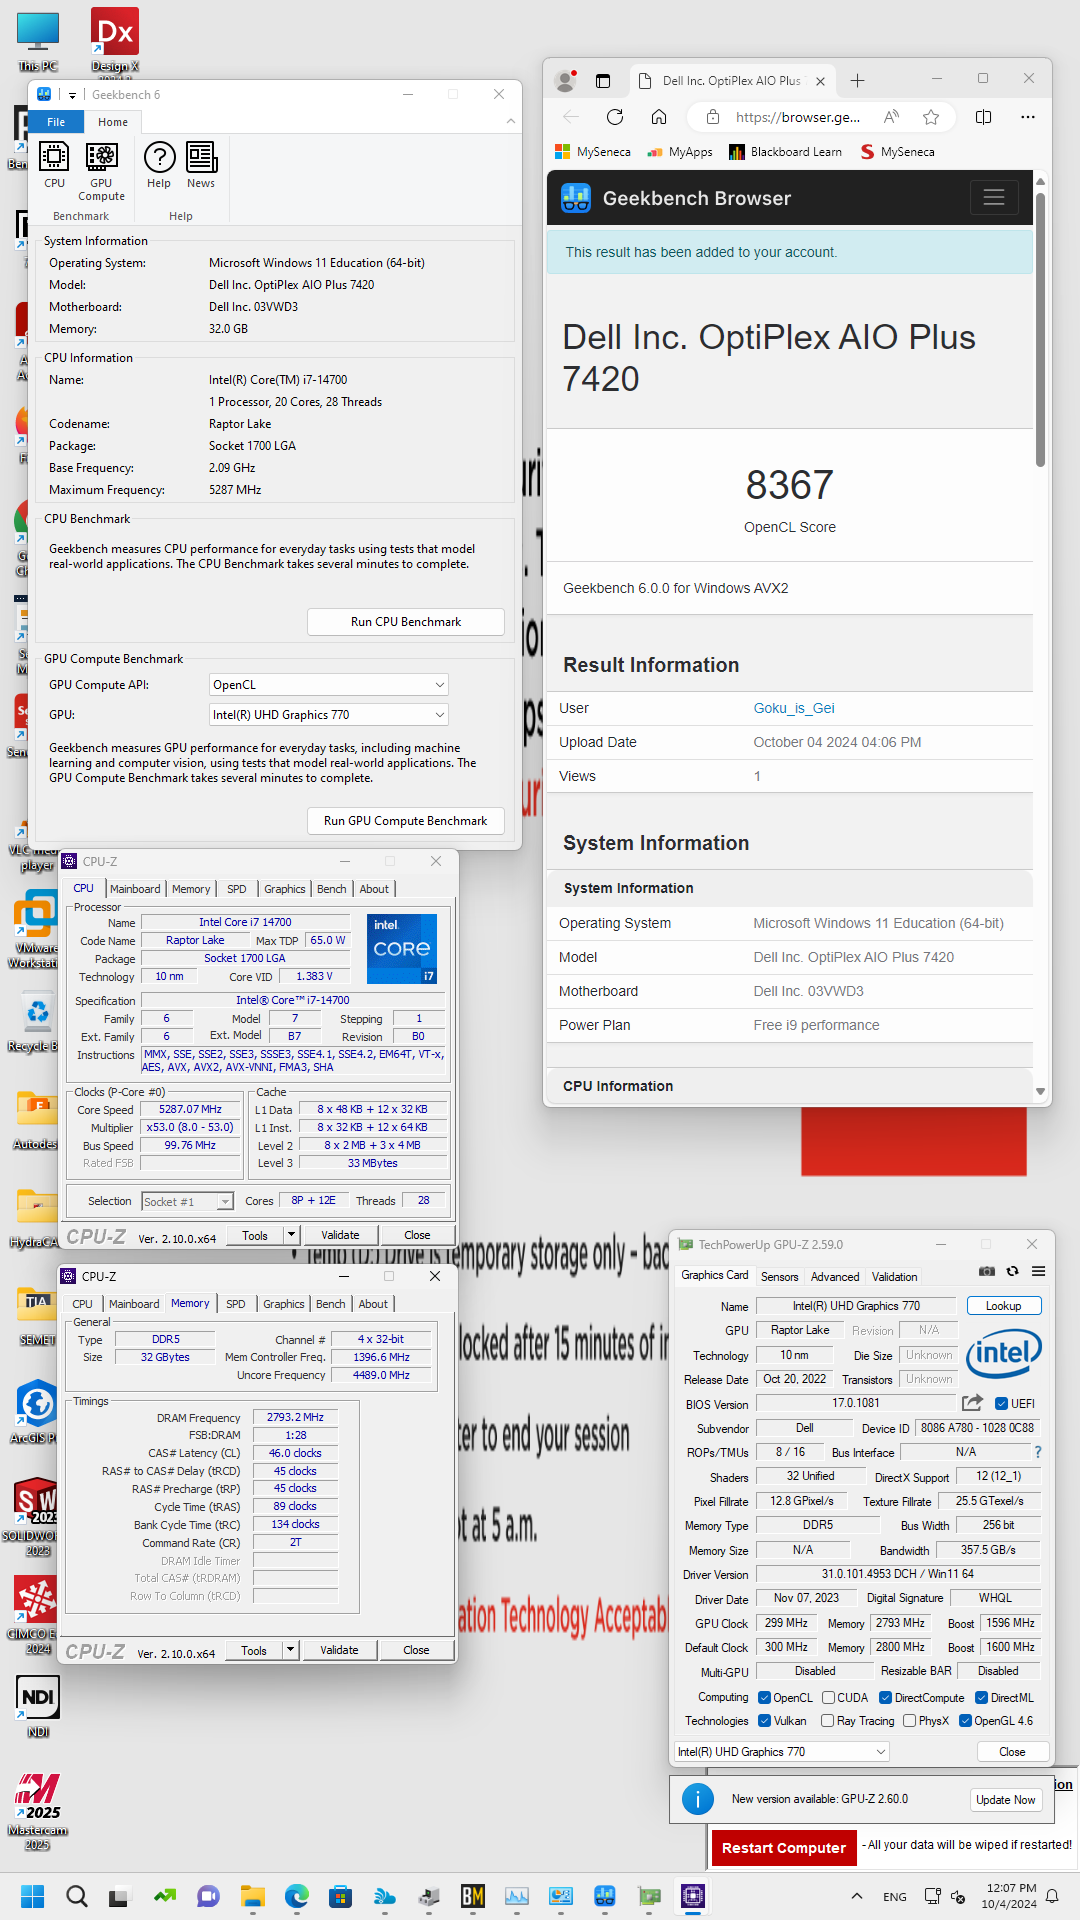Open the Socket #1 selection dropdown in CPU-Z
This screenshot has width=1080, height=1920.
coord(187,1201)
